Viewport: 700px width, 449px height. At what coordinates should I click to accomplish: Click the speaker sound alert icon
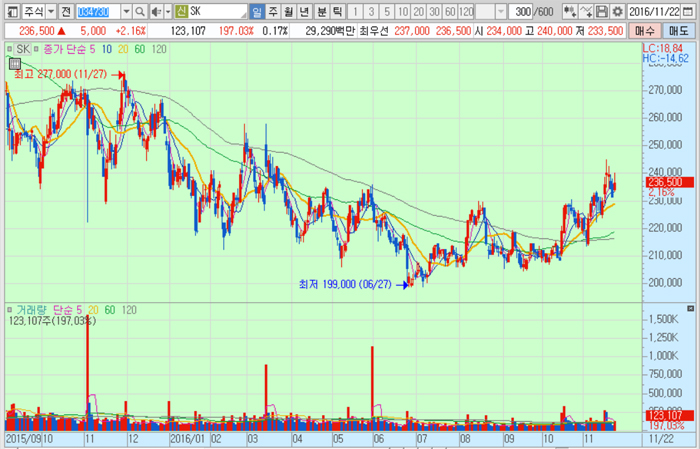156,12
